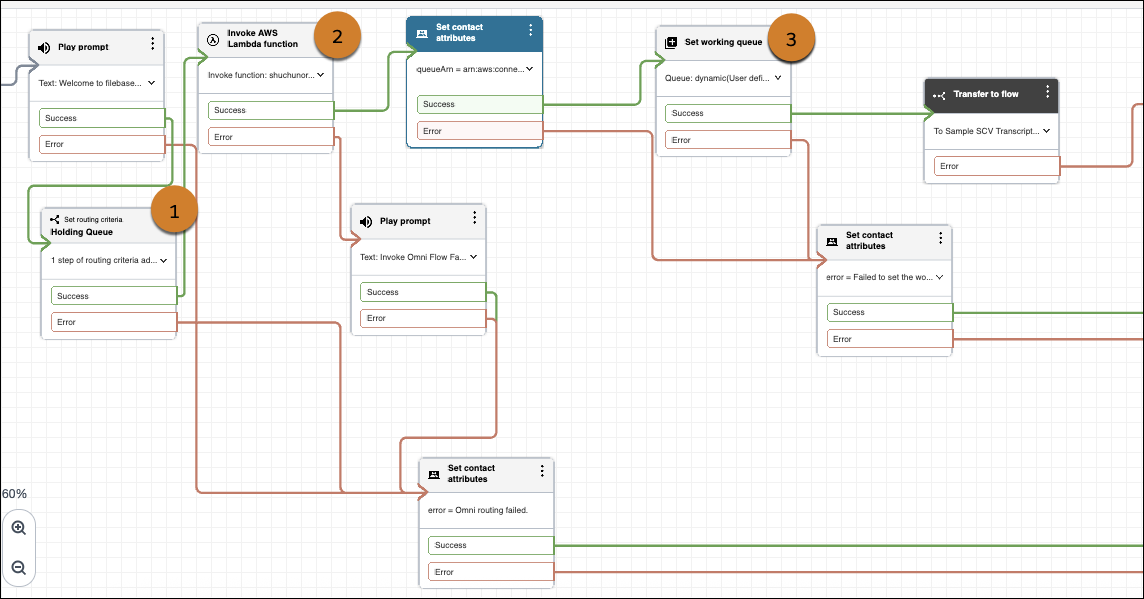The width and height of the screenshot is (1144, 599).
Task: Expand the 'queueArn = arn:aws:conne' dropdown
Action: coord(530,69)
